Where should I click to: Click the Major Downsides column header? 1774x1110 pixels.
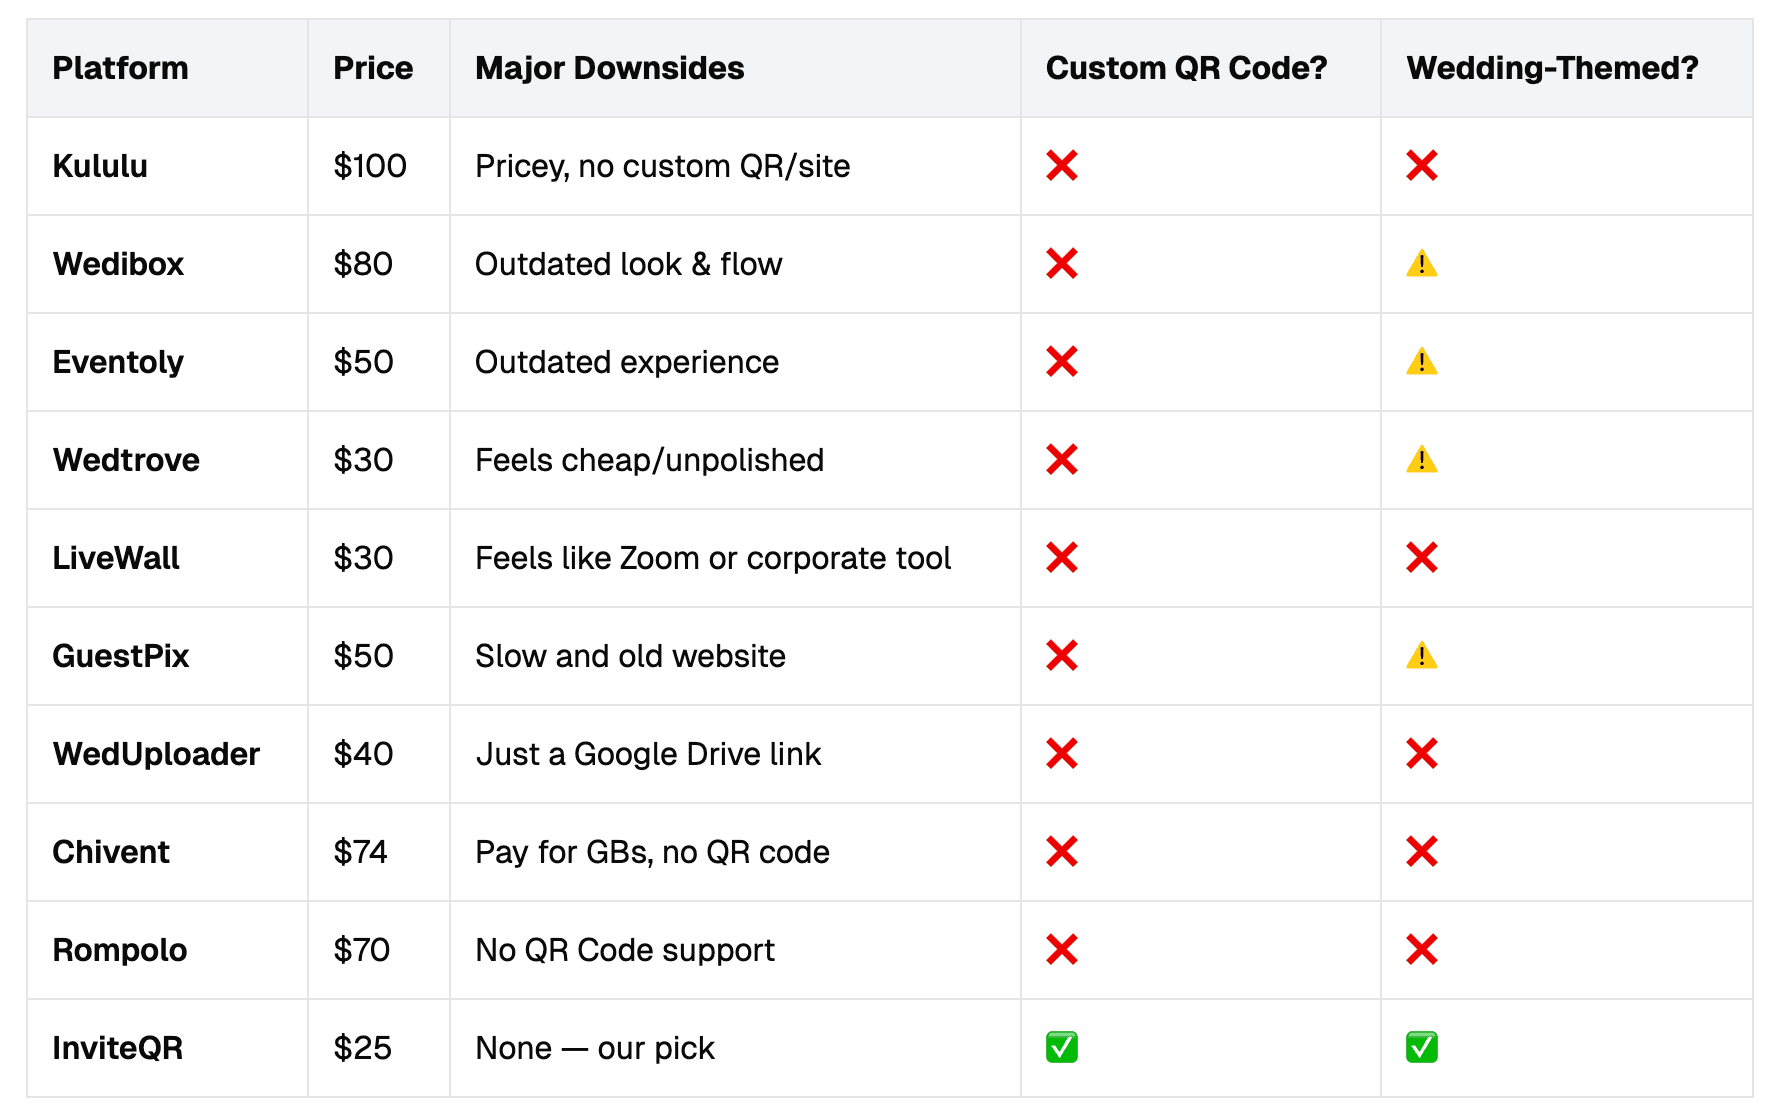point(609,68)
